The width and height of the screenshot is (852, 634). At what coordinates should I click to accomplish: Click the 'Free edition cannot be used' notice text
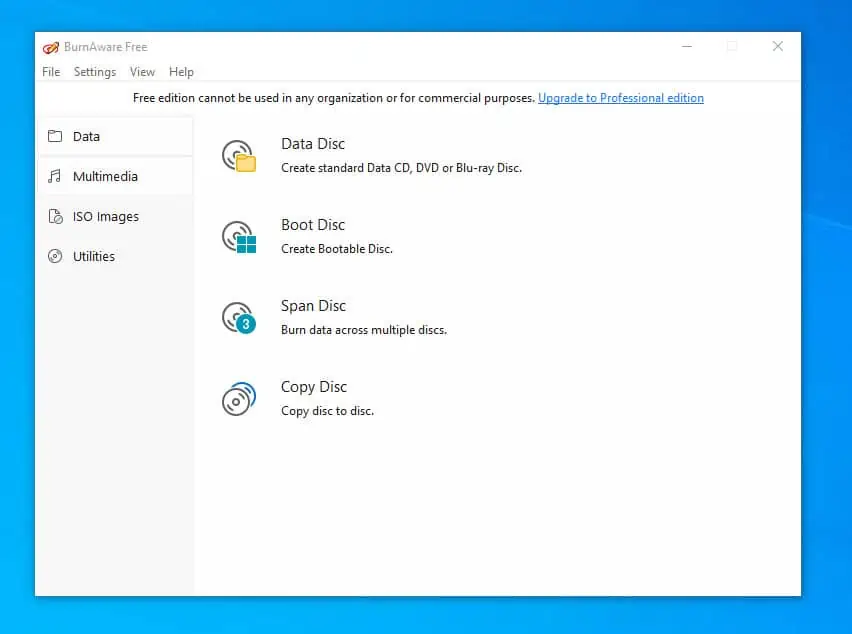[334, 98]
